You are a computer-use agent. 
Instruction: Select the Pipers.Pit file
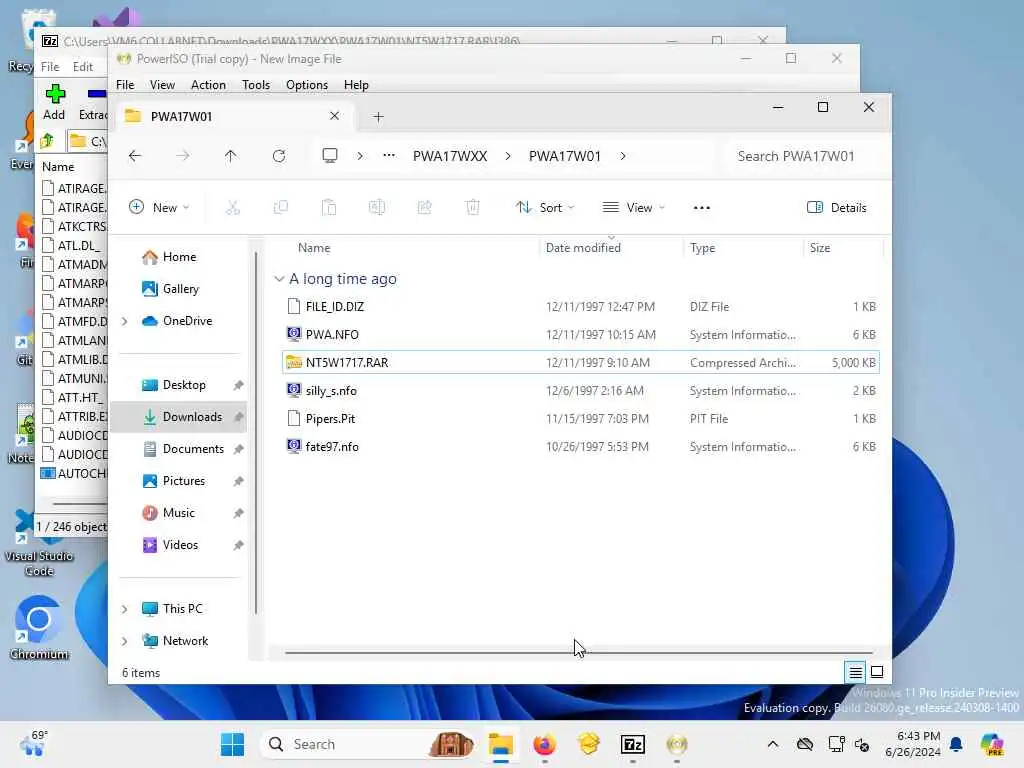(581, 419)
